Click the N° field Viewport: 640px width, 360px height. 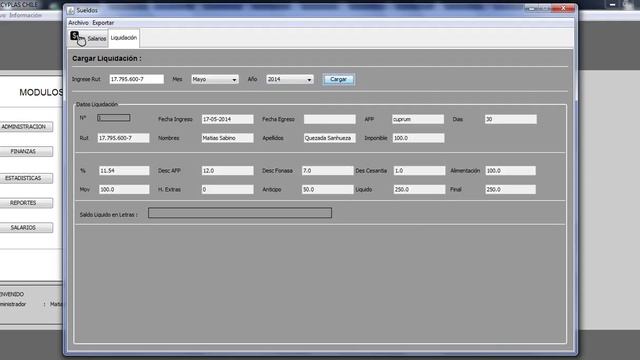point(113,118)
